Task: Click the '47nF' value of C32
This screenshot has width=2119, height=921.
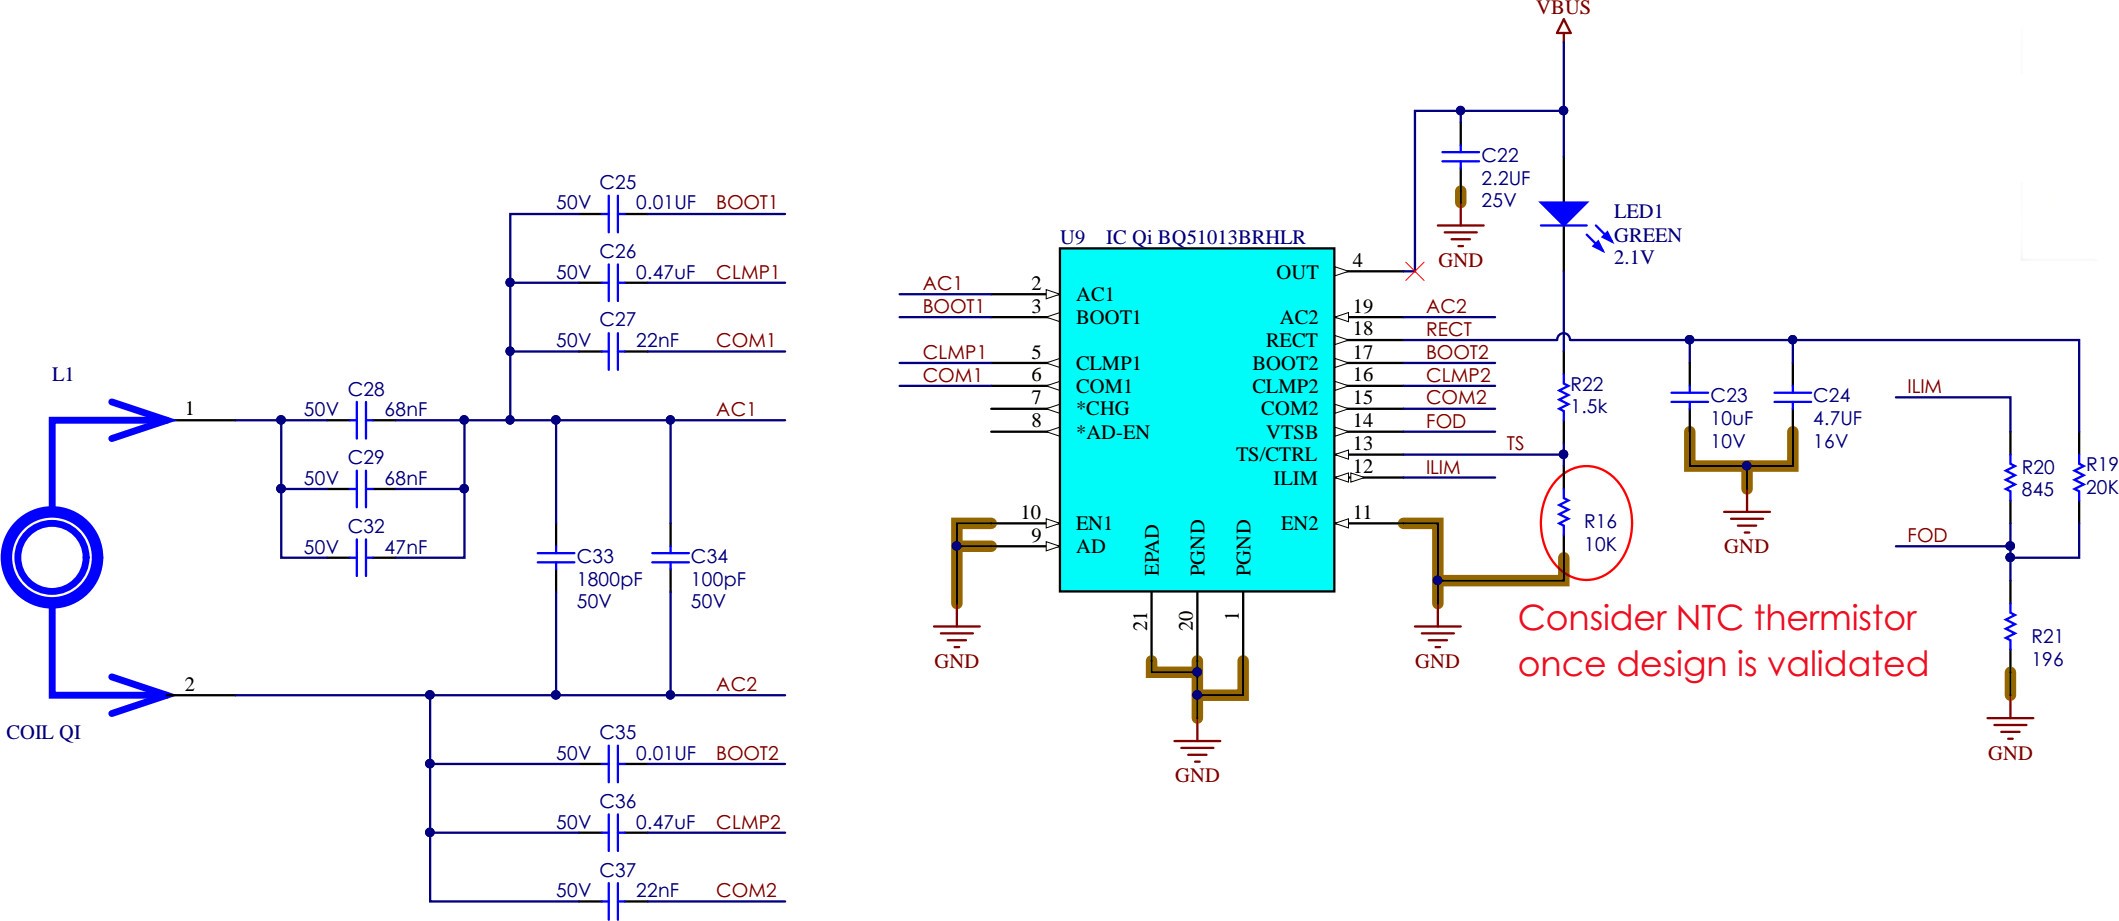Action: (406, 547)
